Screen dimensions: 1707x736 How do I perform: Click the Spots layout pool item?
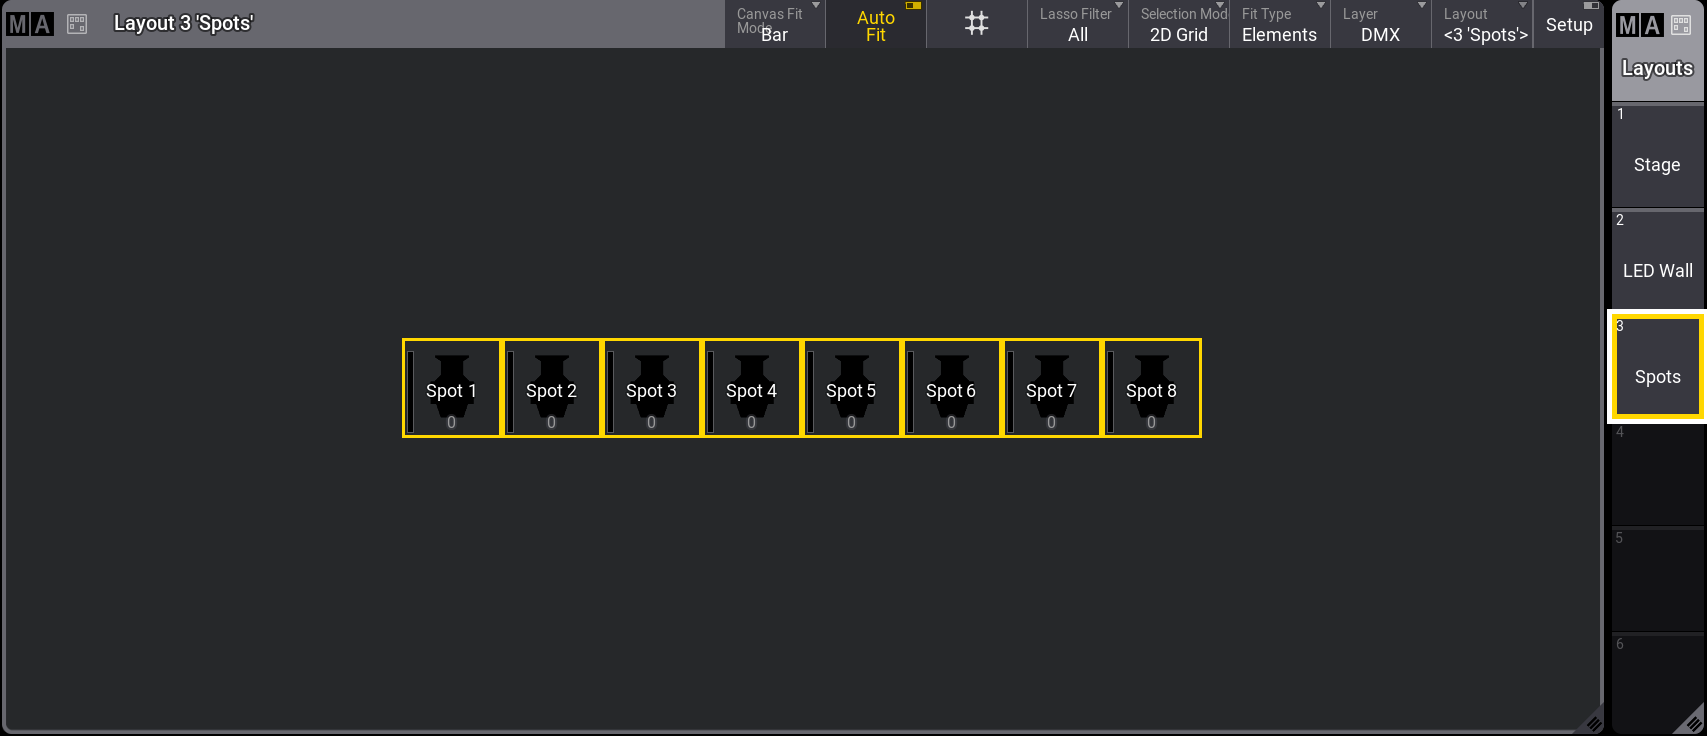[1657, 368]
